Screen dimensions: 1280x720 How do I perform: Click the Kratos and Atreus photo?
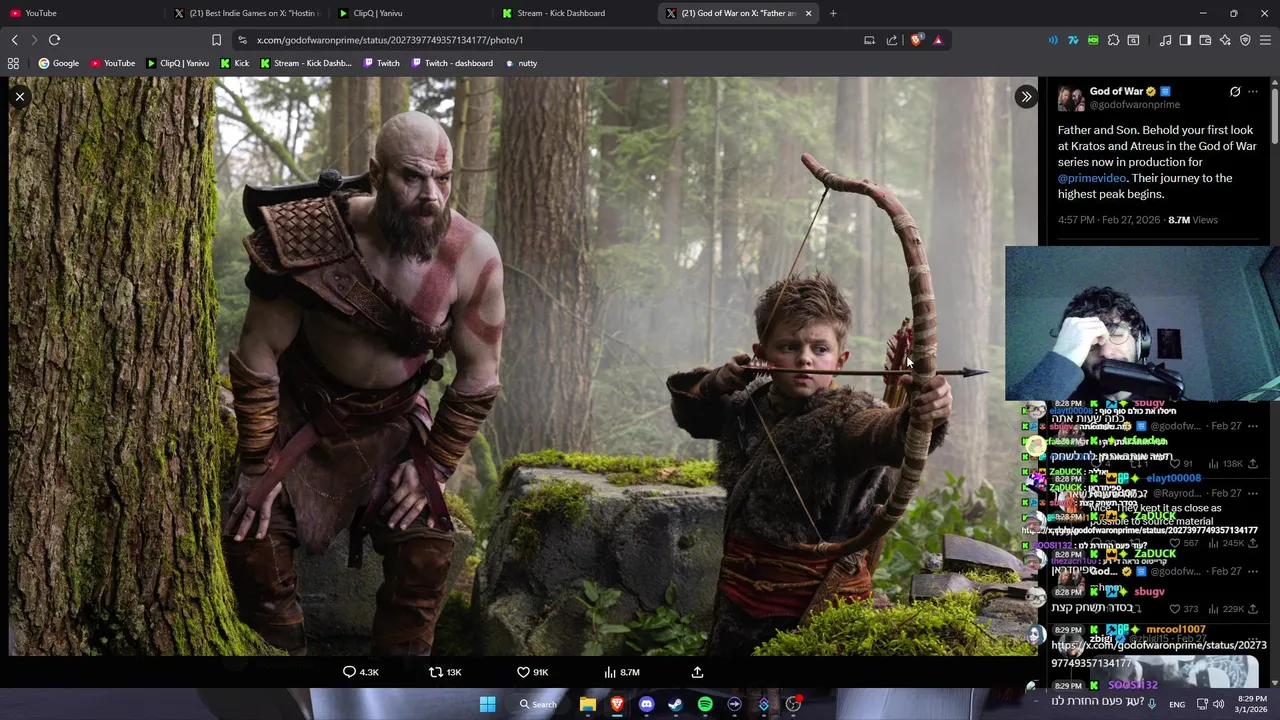(523, 366)
